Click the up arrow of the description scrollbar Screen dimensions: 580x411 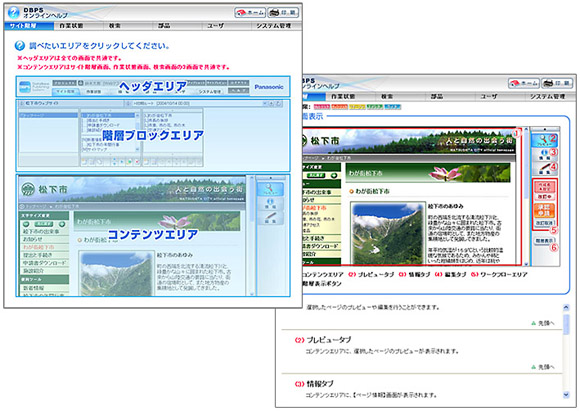point(566,307)
